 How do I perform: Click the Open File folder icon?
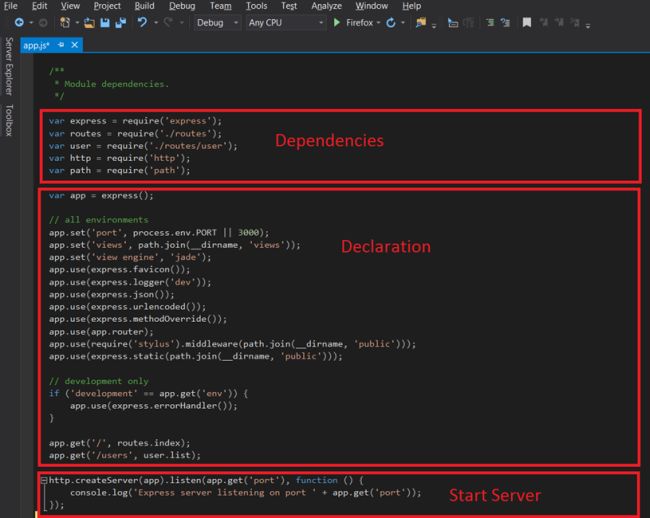coord(88,22)
